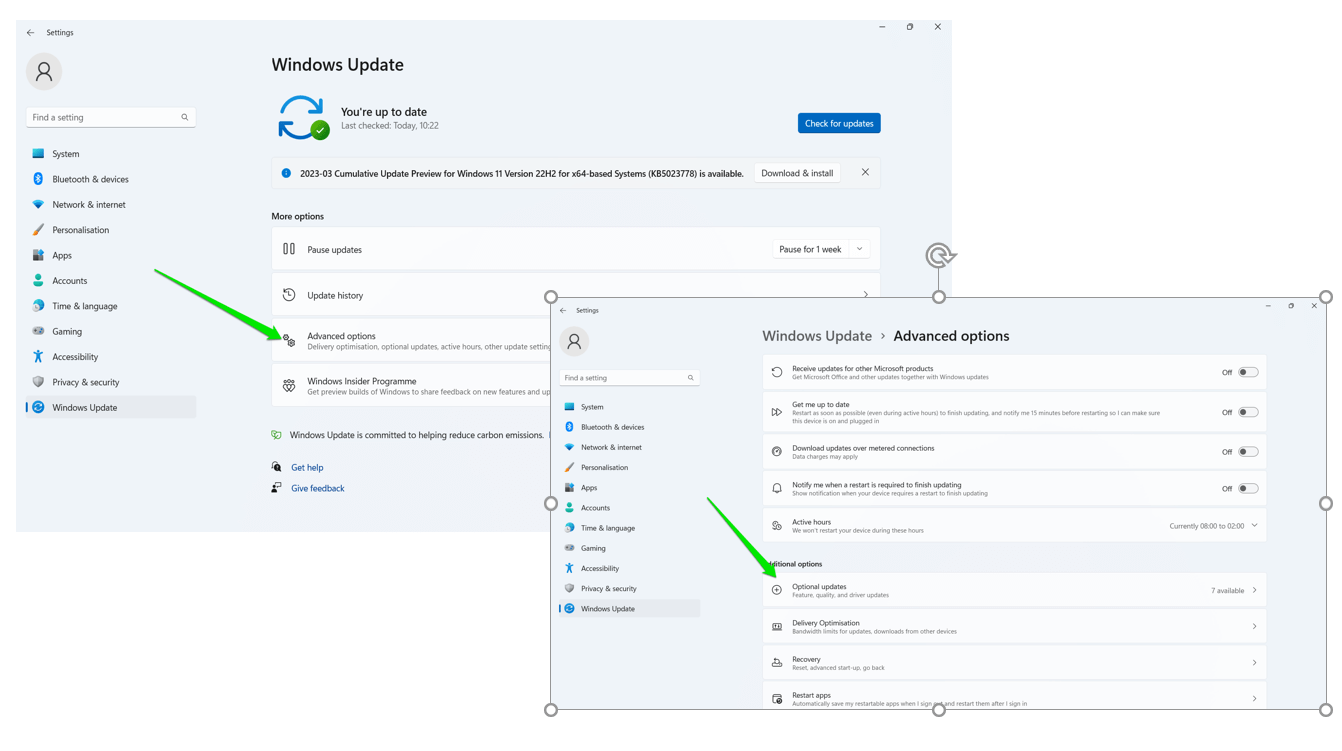Image resolution: width=1342 pixels, height=751 pixels.
Task: Click the right middle selection handle of the front screenshot
Action: coord(1326,503)
